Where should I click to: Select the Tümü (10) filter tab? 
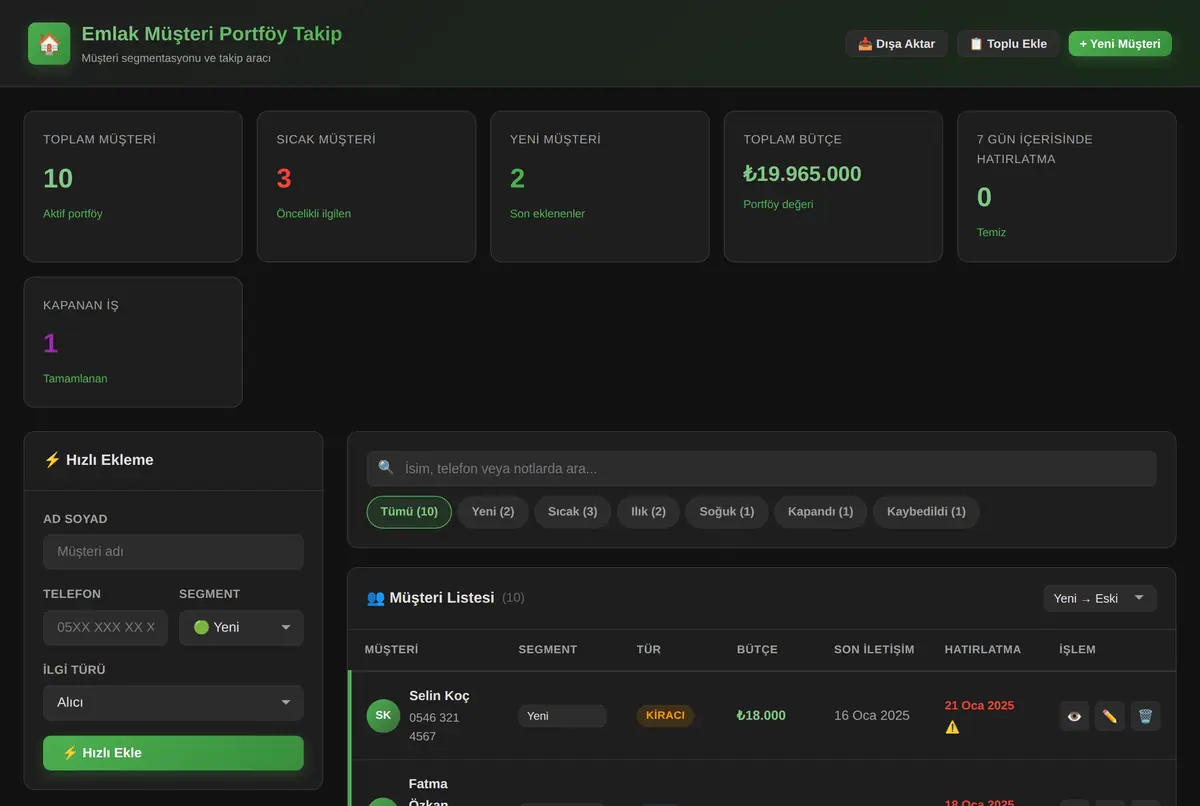coord(409,512)
